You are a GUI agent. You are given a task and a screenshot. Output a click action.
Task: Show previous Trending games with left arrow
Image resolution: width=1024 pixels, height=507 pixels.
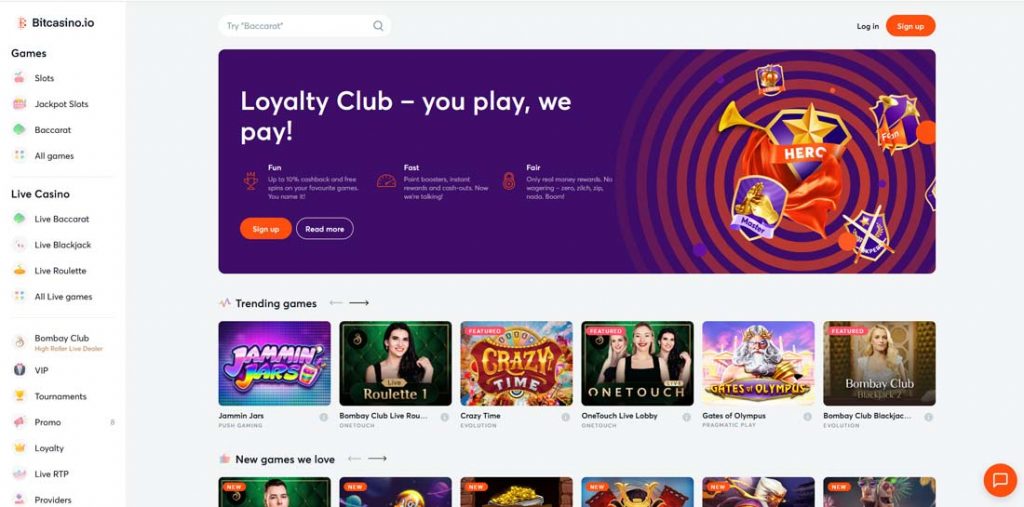pyautogui.click(x=336, y=303)
